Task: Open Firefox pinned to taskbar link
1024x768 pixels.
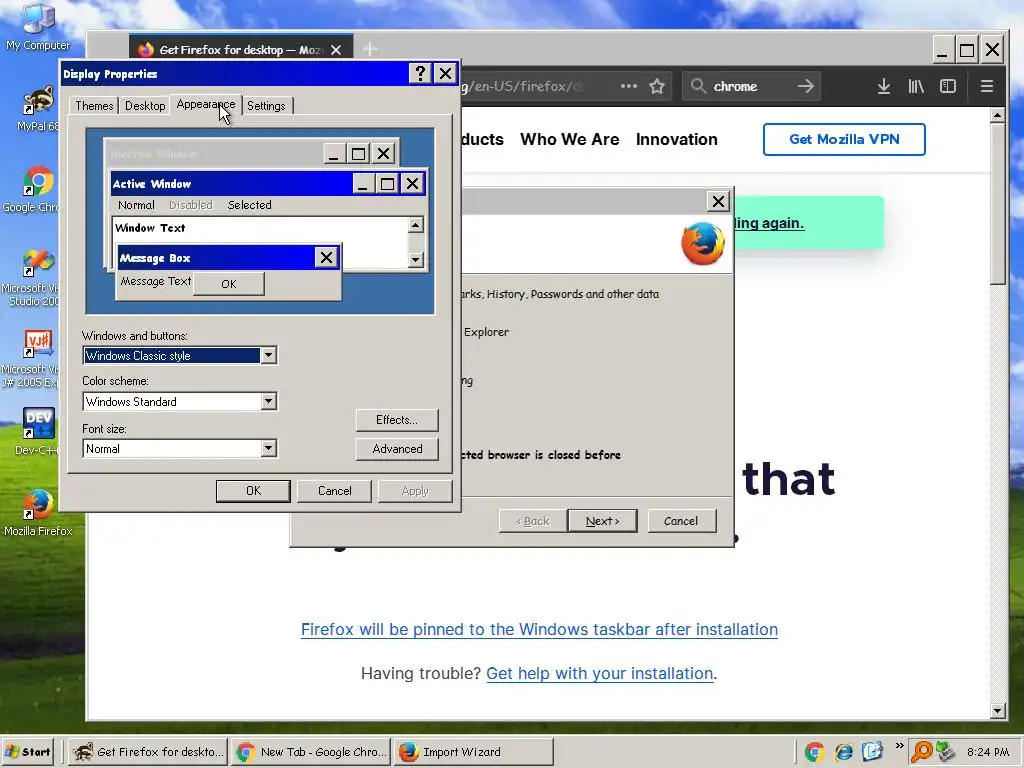Action: click(539, 629)
